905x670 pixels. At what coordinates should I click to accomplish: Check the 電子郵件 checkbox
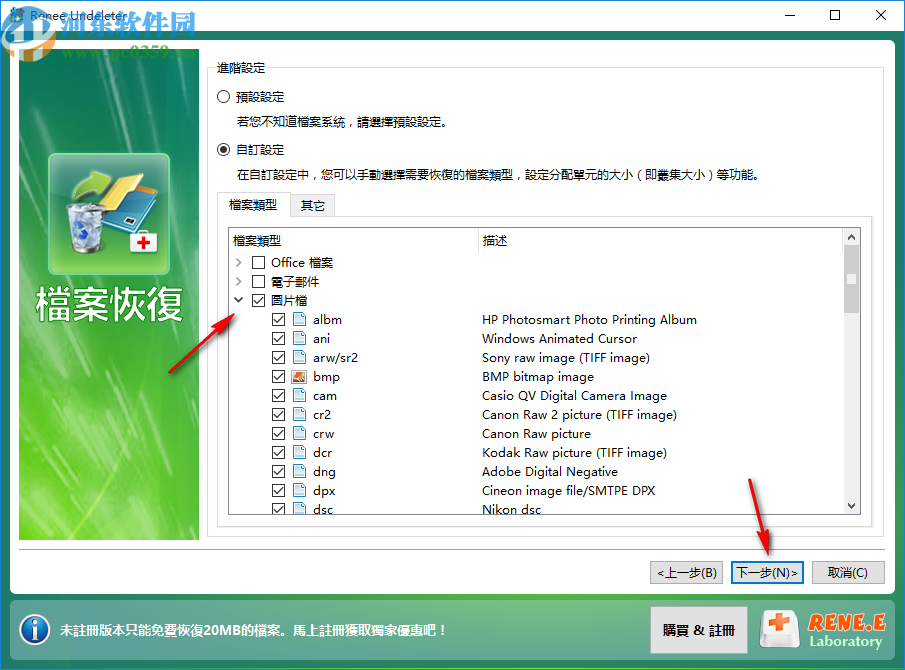tap(259, 282)
